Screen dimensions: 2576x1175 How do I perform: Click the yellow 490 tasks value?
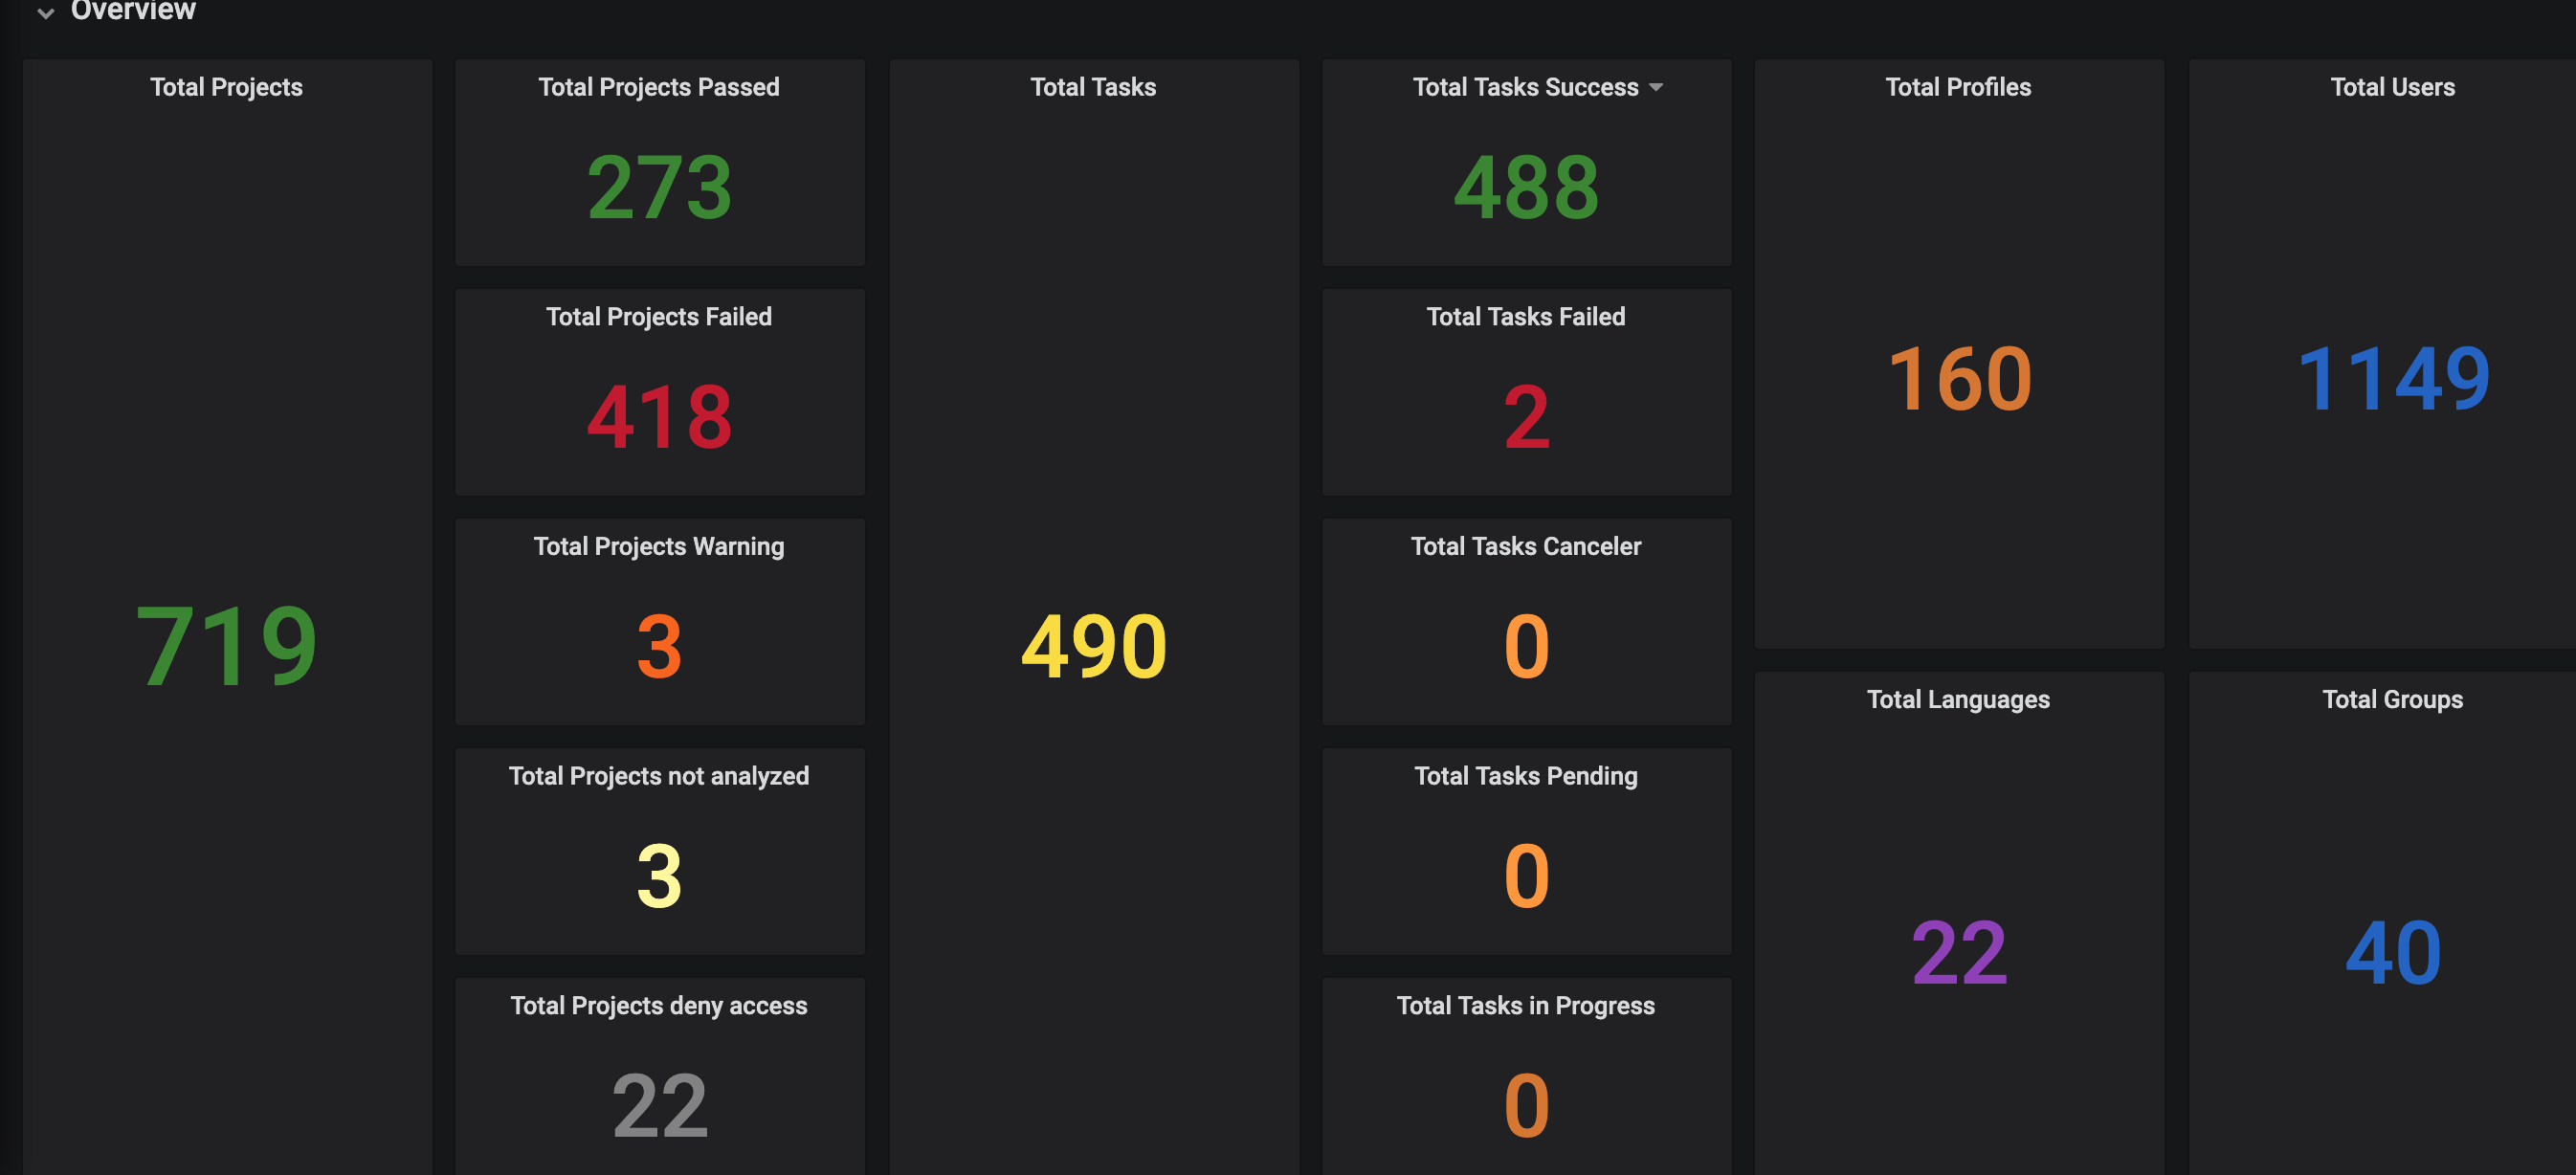tap(1093, 646)
